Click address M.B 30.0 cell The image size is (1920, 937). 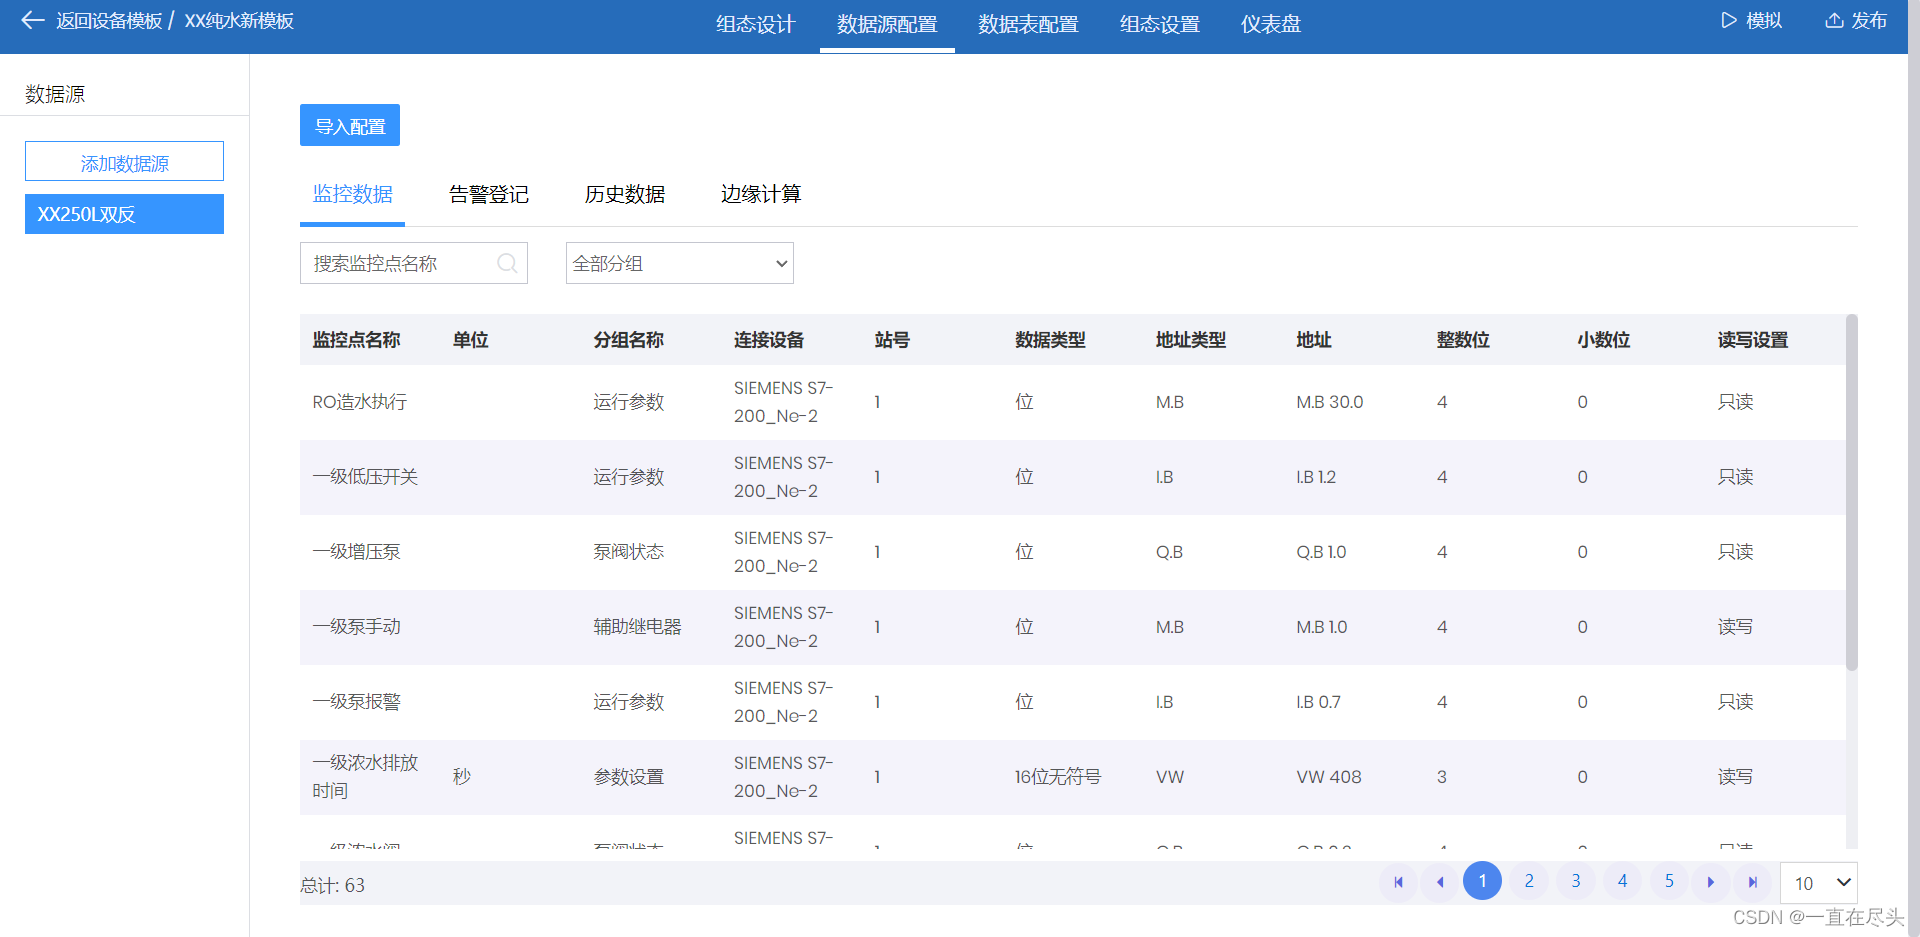pyautogui.click(x=1330, y=402)
